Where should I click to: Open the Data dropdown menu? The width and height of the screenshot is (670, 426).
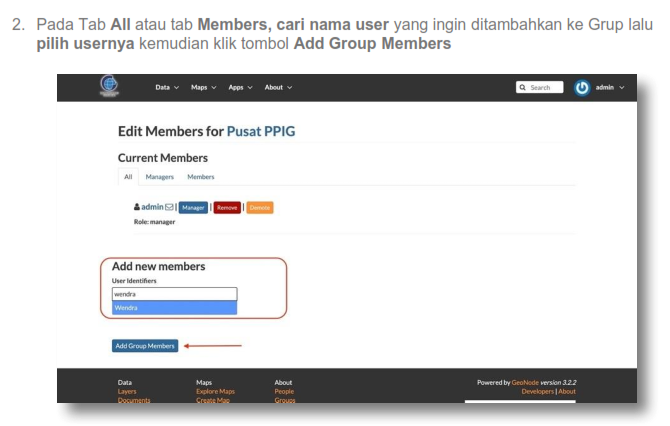click(166, 87)
